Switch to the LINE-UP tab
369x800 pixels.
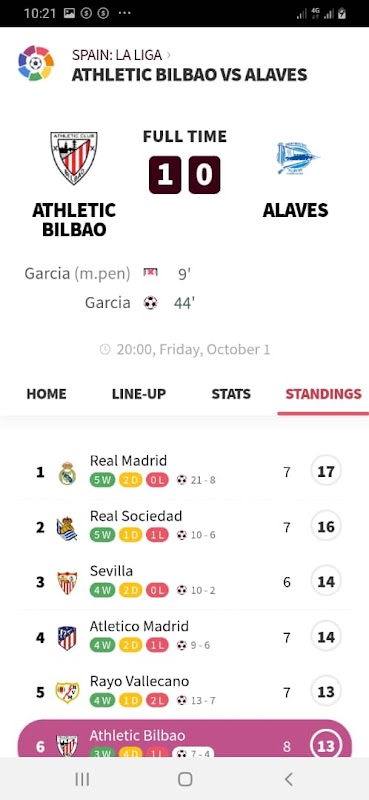click(x=139, y=394)
